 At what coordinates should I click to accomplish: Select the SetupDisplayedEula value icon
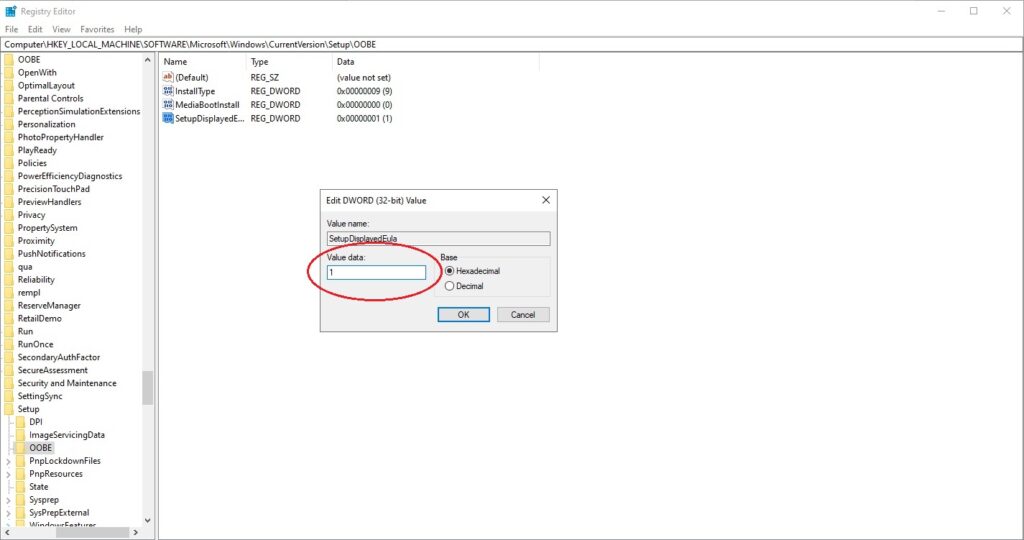pyautogui.click(x=167, y=118)
